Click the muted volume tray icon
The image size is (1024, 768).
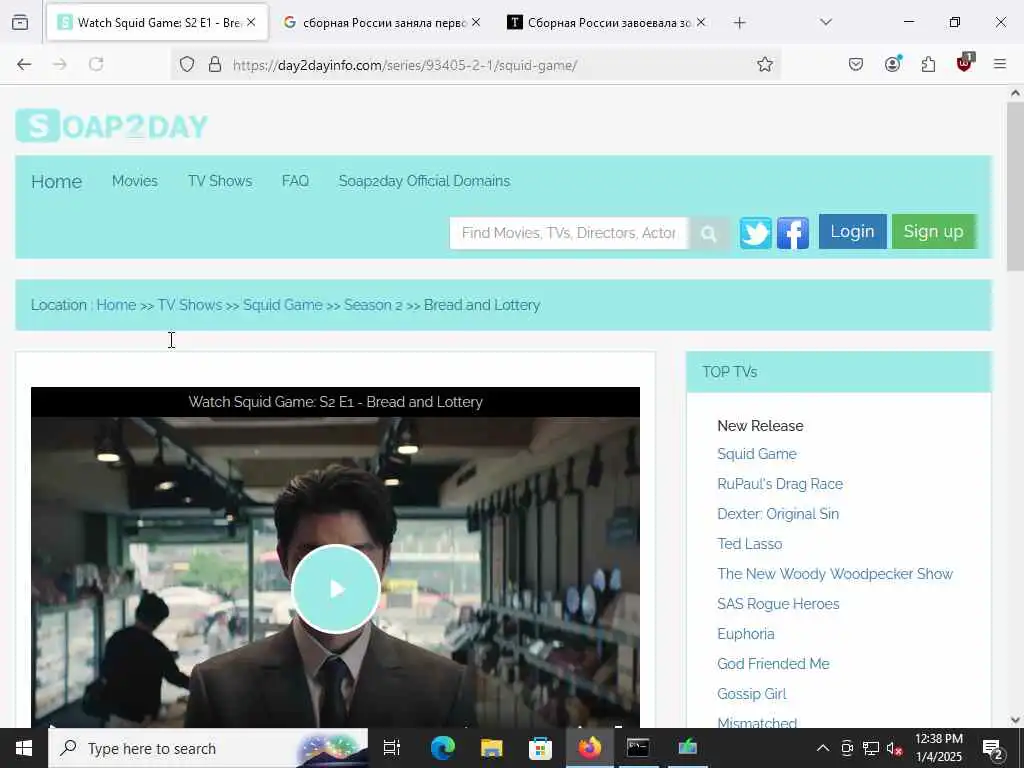click(x=895, y=748)
